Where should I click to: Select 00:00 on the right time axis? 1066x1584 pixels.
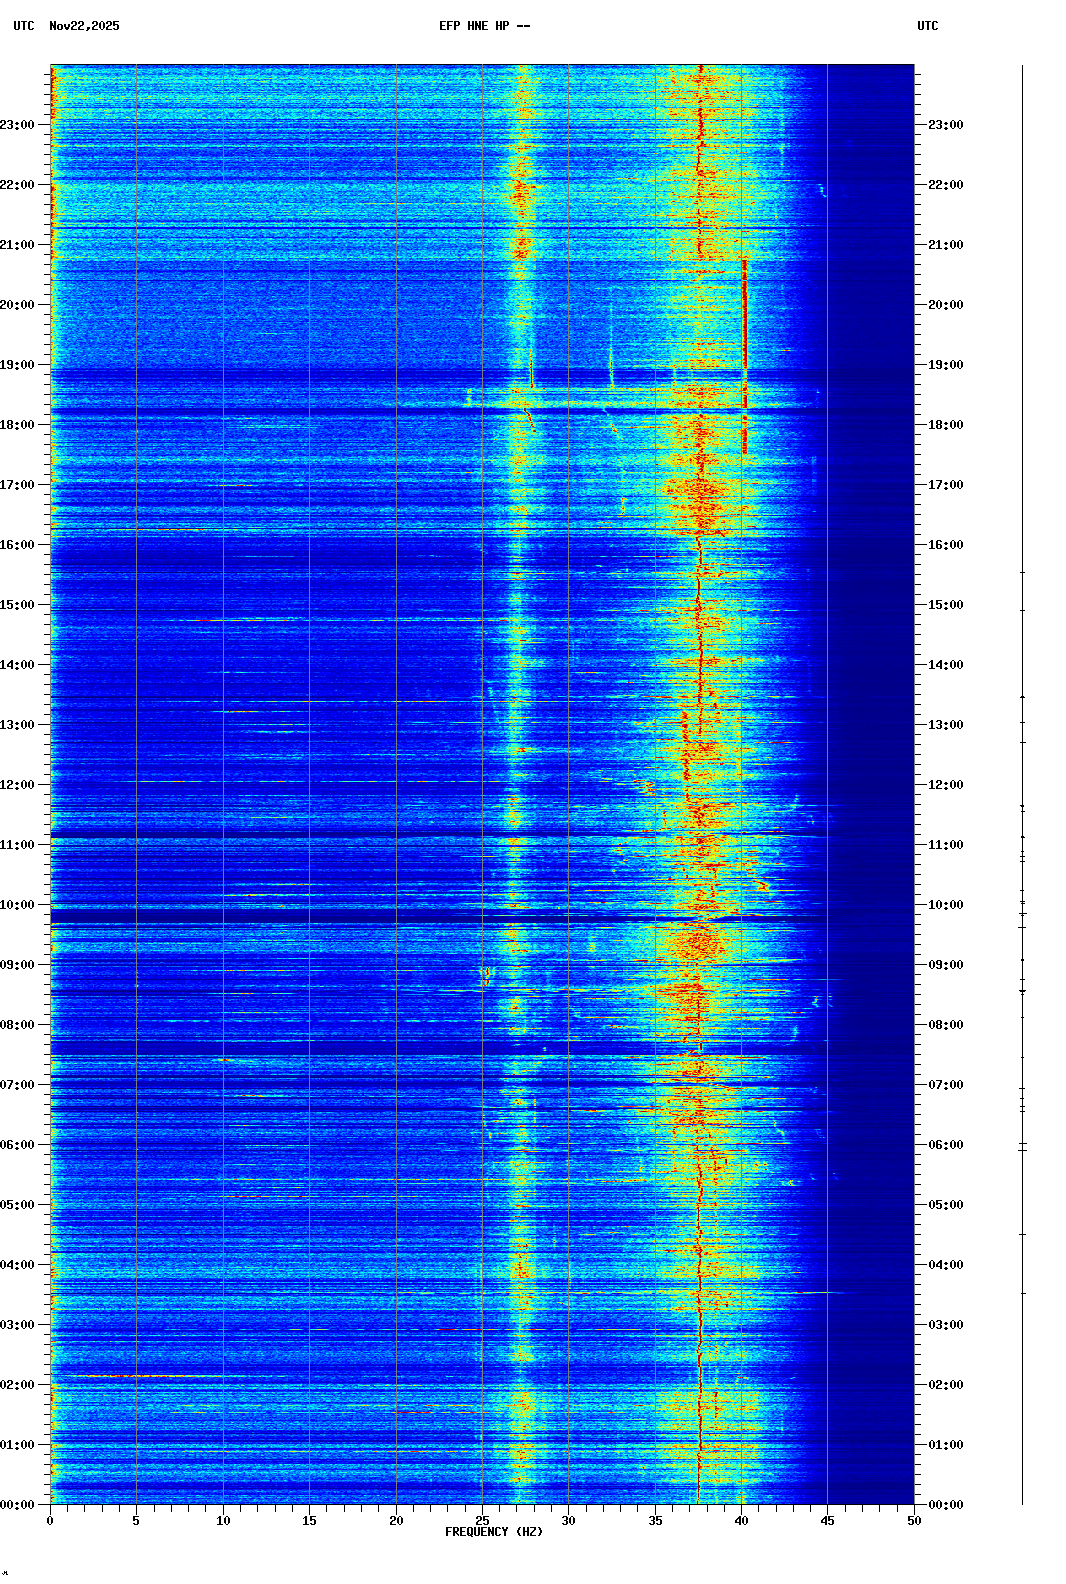(x=945, y=1505)
